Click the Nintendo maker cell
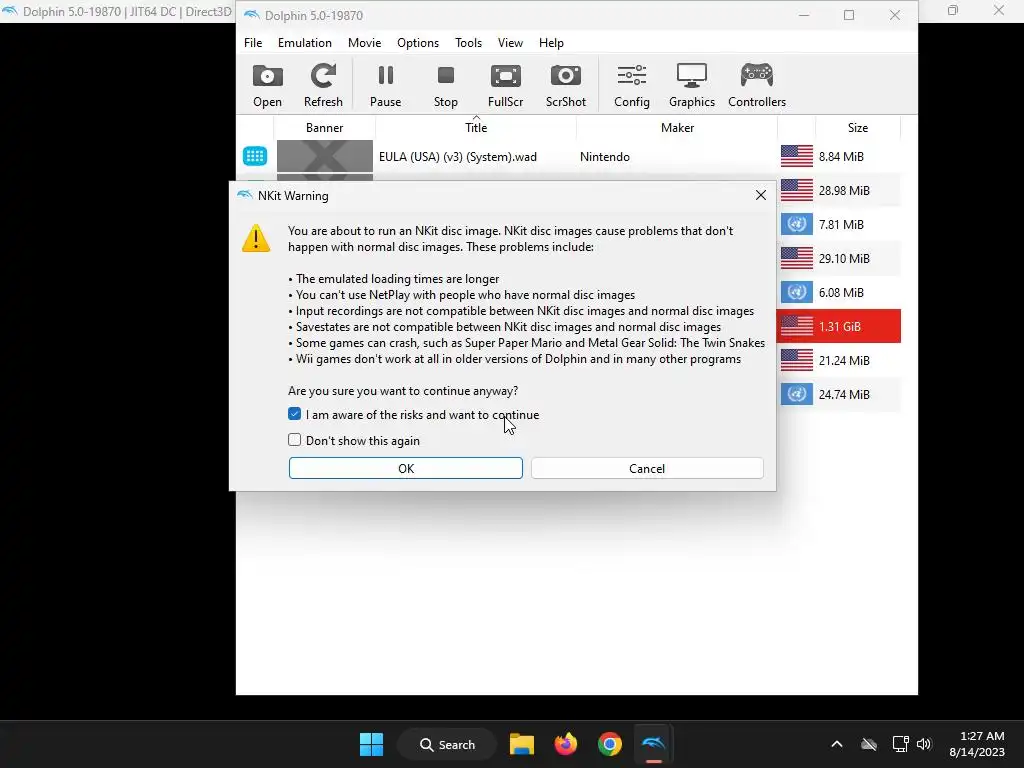Screen dimensions: 1024x768 (x=605, y=157)
